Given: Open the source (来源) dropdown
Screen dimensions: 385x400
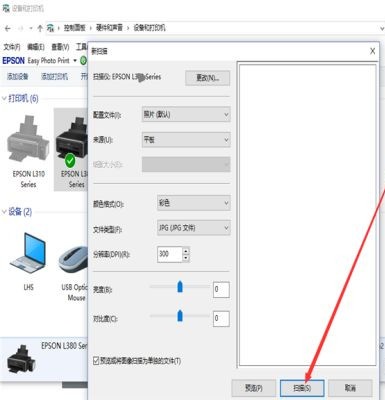Looking at the screenshot, I should coord(186,140).
